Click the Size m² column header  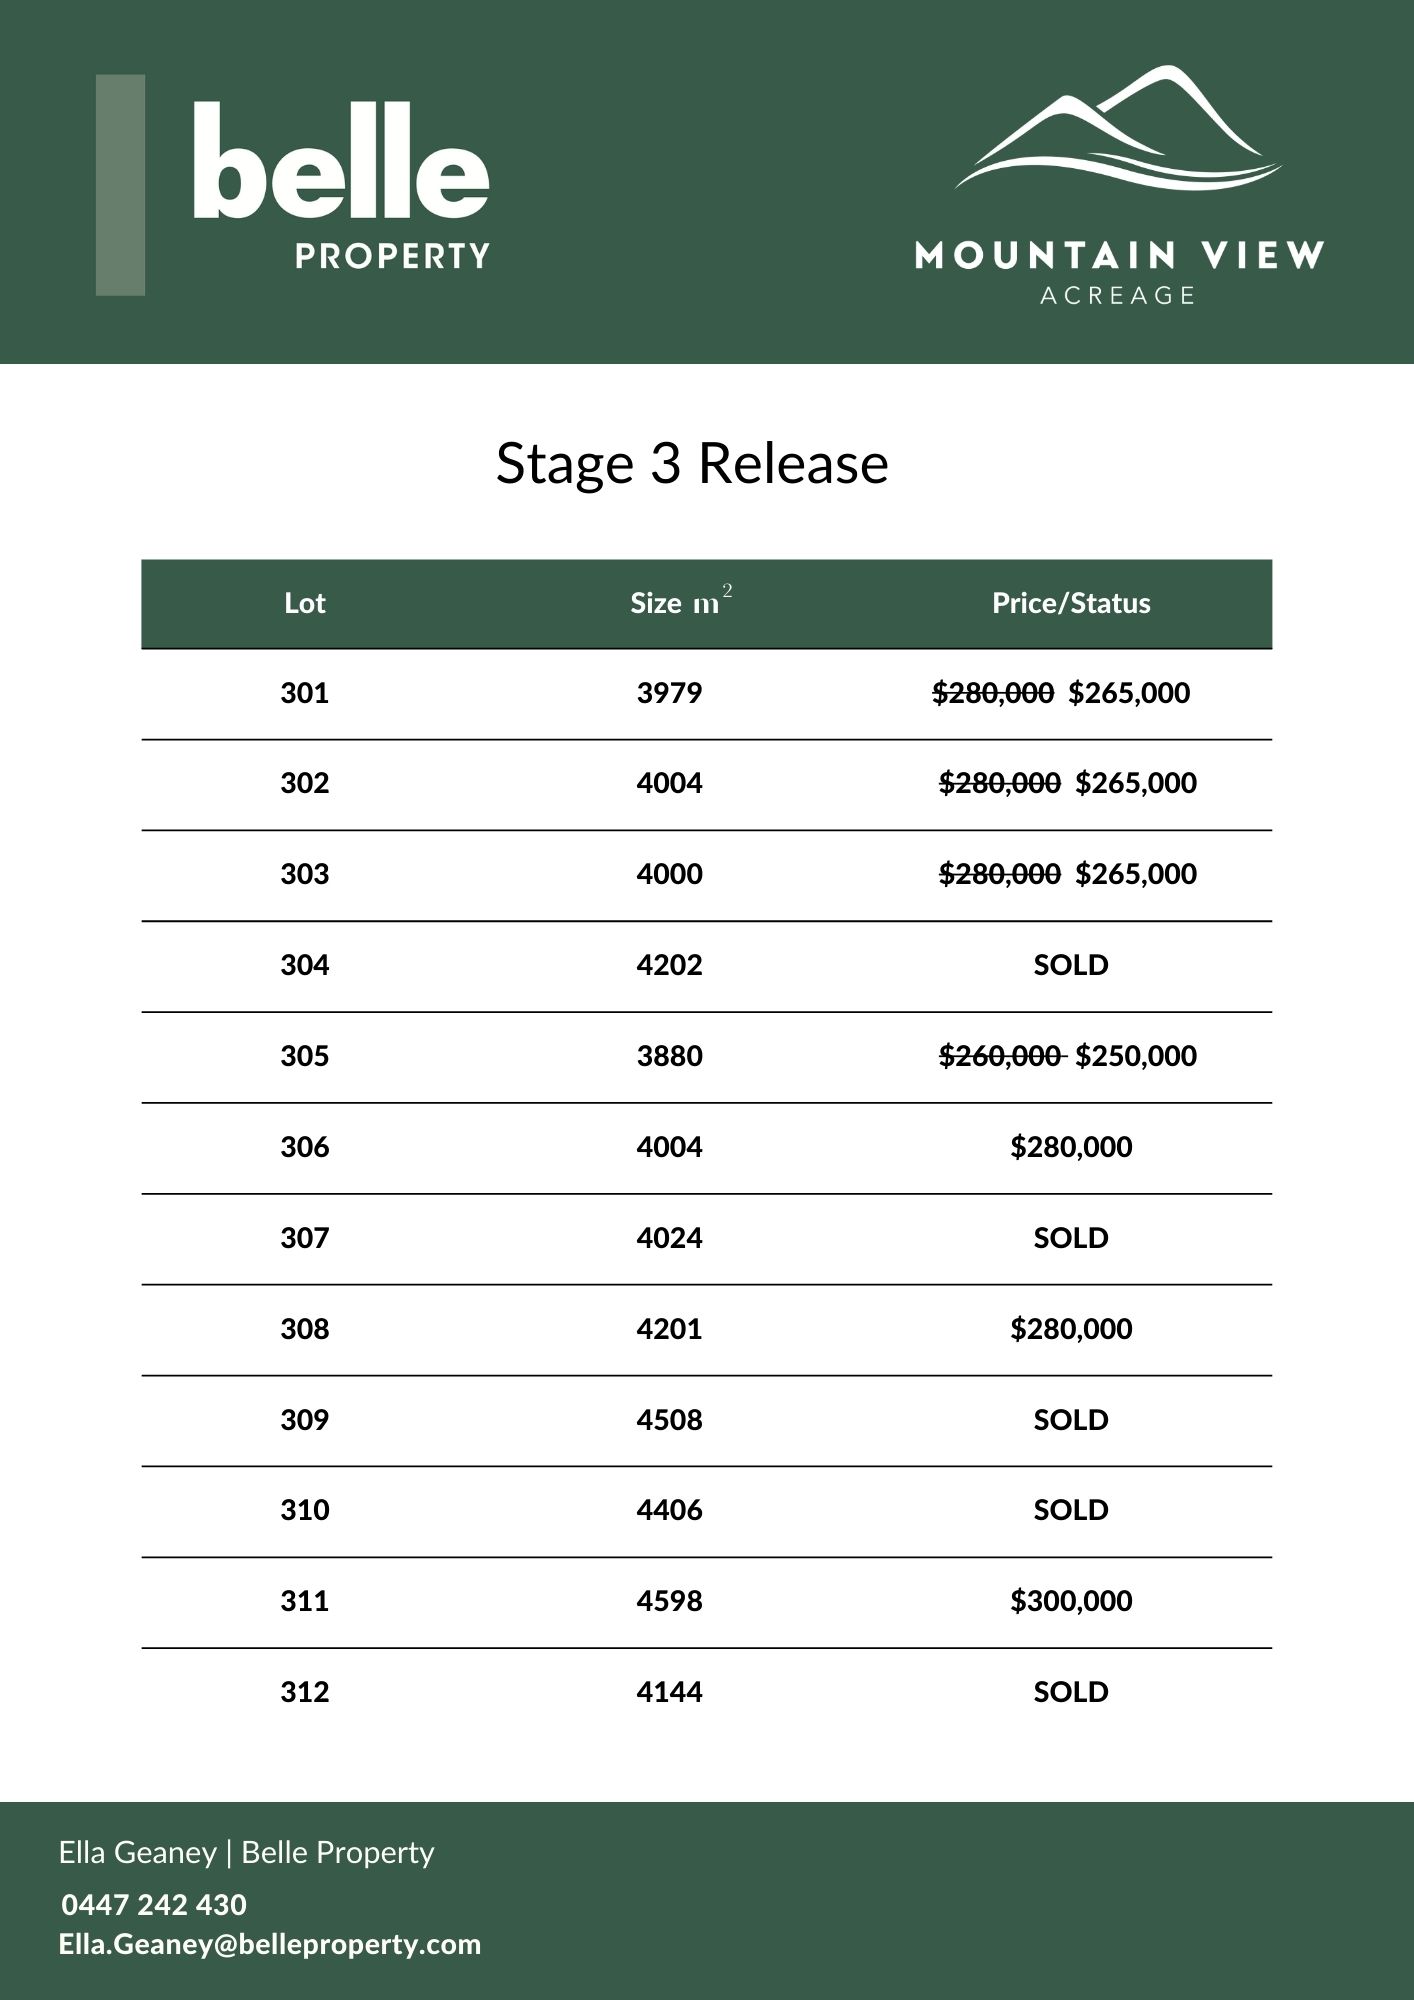(680, 603)
